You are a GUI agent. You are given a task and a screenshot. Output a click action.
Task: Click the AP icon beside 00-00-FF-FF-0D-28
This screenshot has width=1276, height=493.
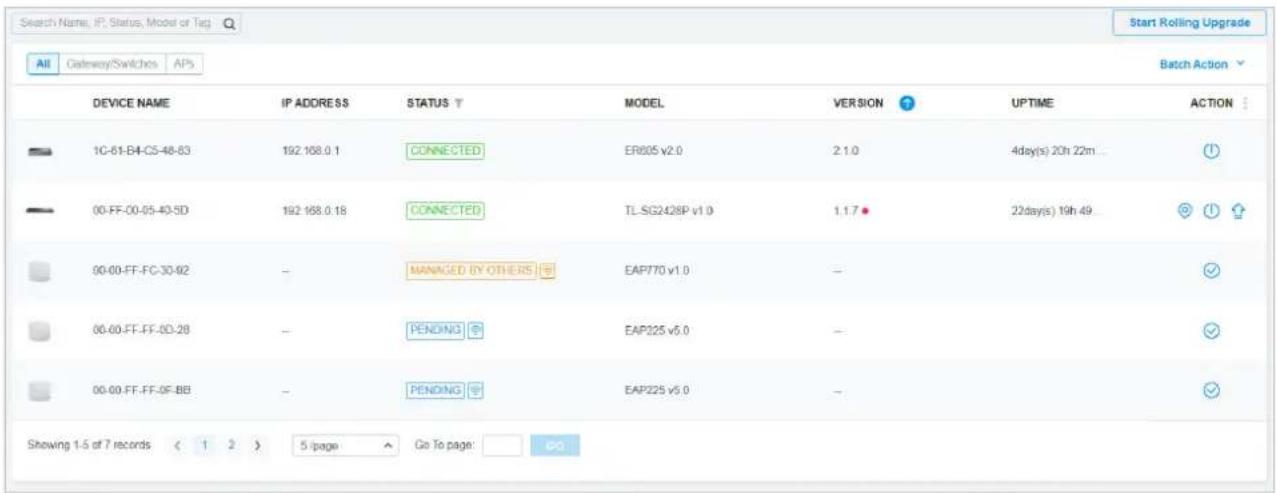[39, 330]
